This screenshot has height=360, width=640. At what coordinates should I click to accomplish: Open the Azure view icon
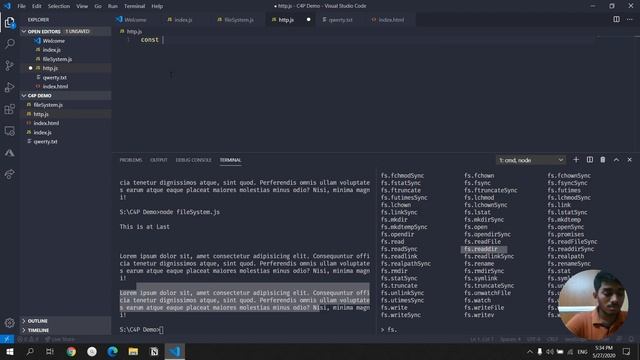(9, 153)
